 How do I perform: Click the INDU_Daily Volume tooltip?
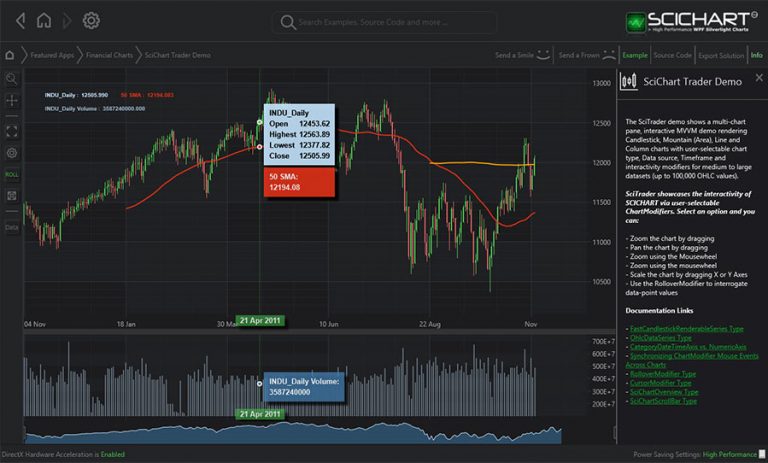pos(304,387)
